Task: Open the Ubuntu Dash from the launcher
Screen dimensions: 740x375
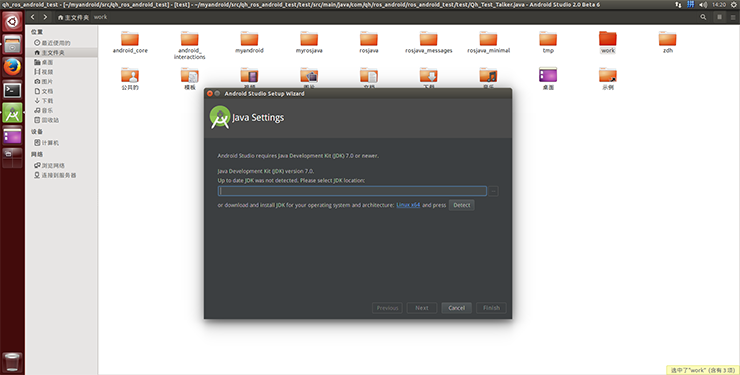Action: (12, 22)
